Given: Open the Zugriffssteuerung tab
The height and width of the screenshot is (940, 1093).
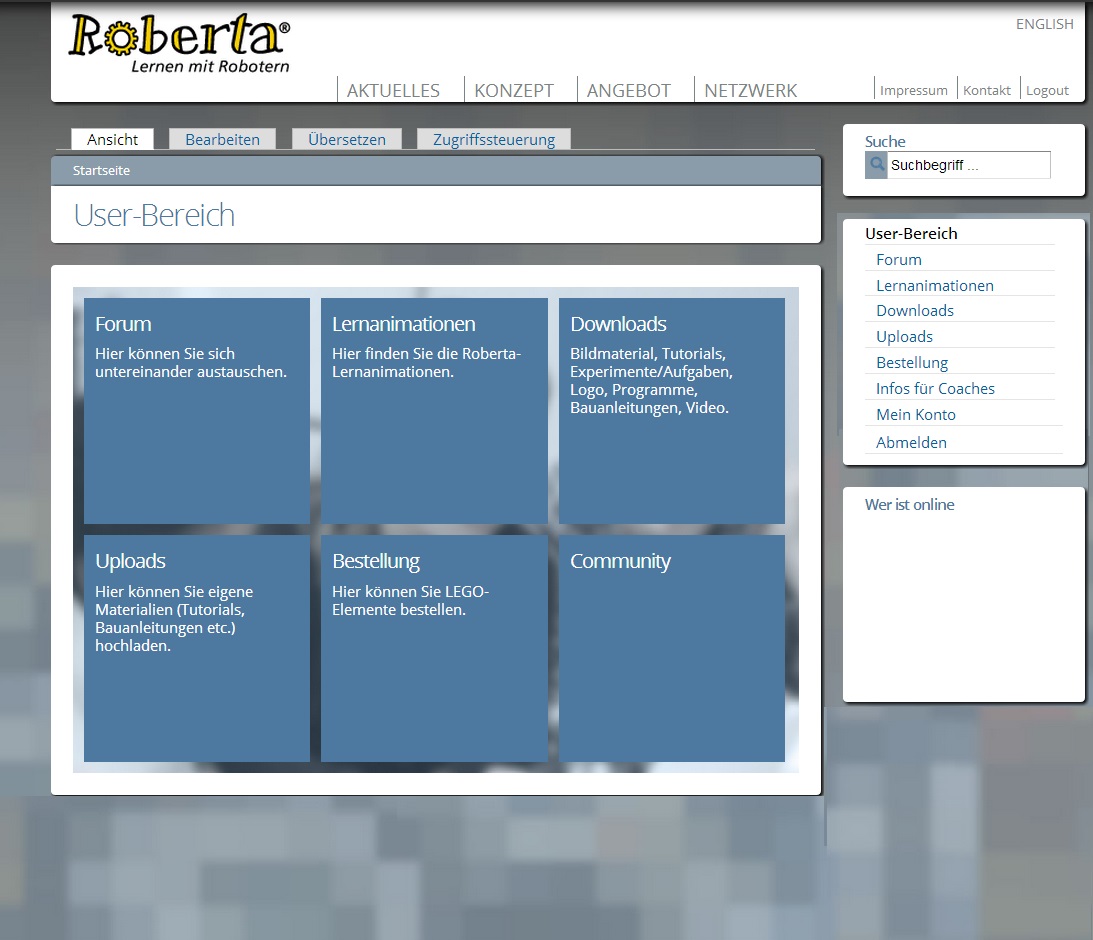Looking at the screenshot, I should click(x=494, y=139).
